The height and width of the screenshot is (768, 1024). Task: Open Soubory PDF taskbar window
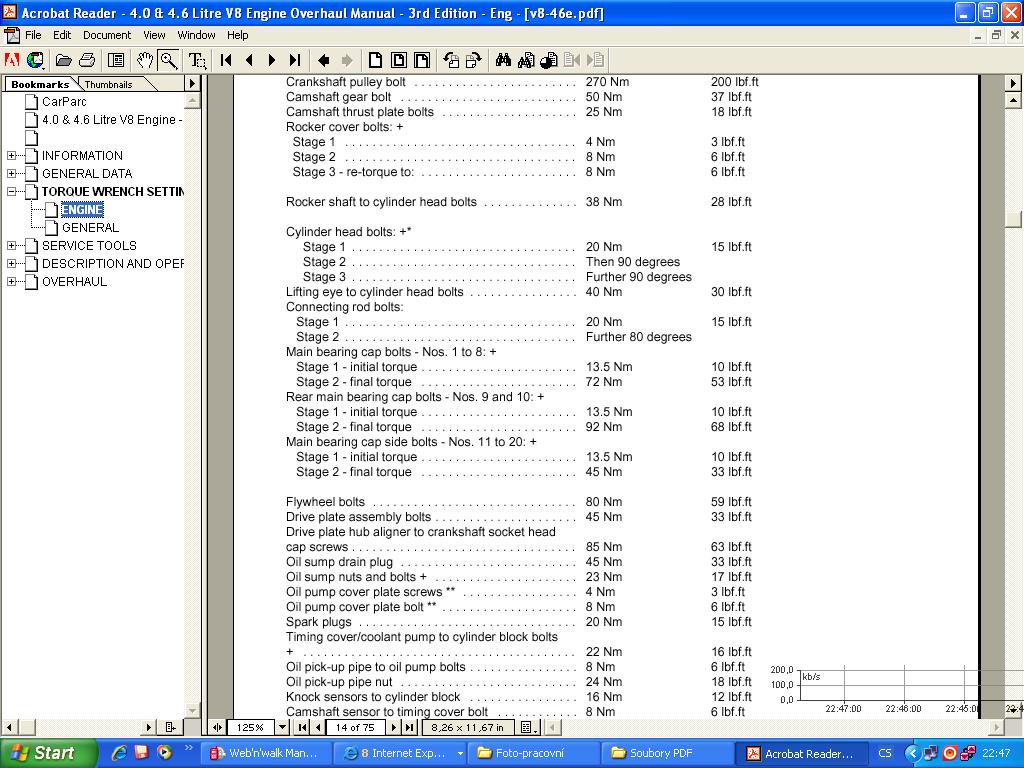click(x=660, y=753)
